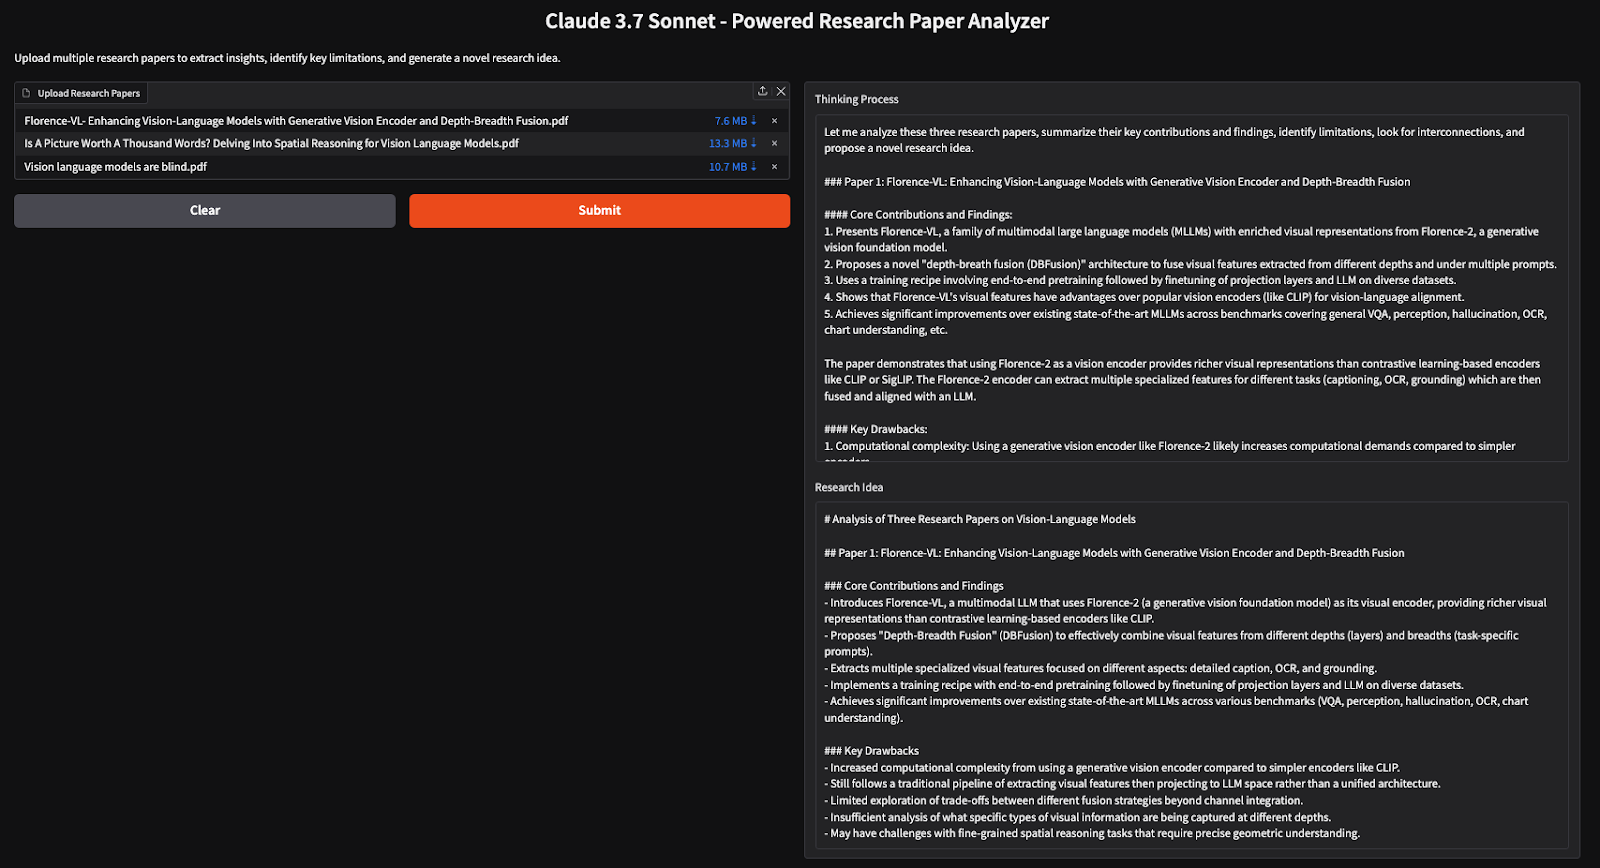Select the Florence-VL pdf file name

coord(296,121)
